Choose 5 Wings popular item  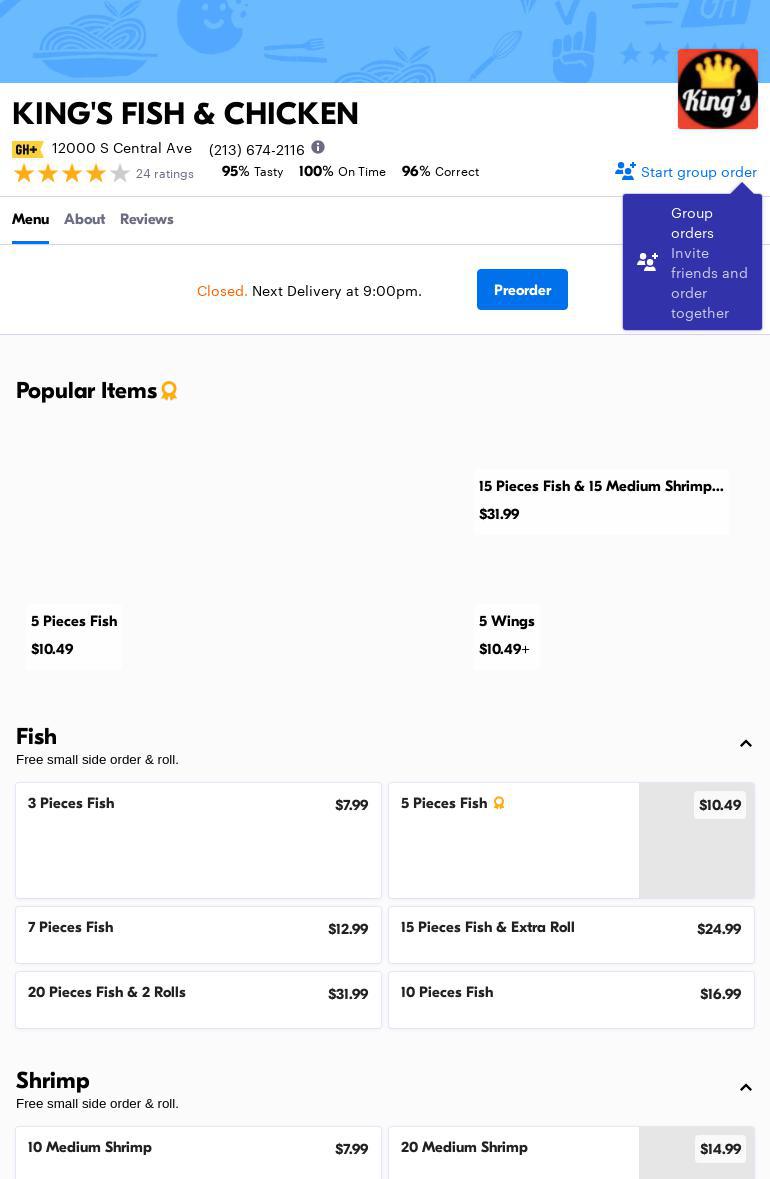[x=506, y=635]
